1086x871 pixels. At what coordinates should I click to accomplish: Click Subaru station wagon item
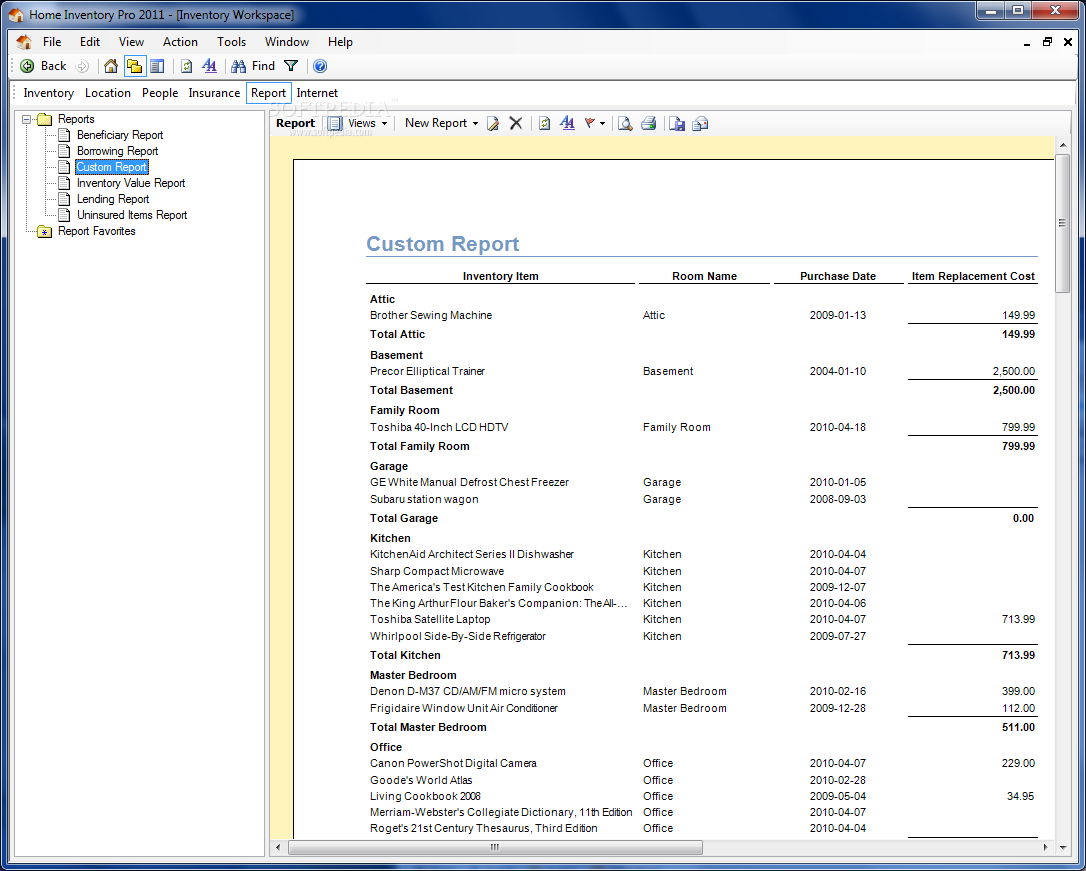pyautogui.click(x=424, y=499)
